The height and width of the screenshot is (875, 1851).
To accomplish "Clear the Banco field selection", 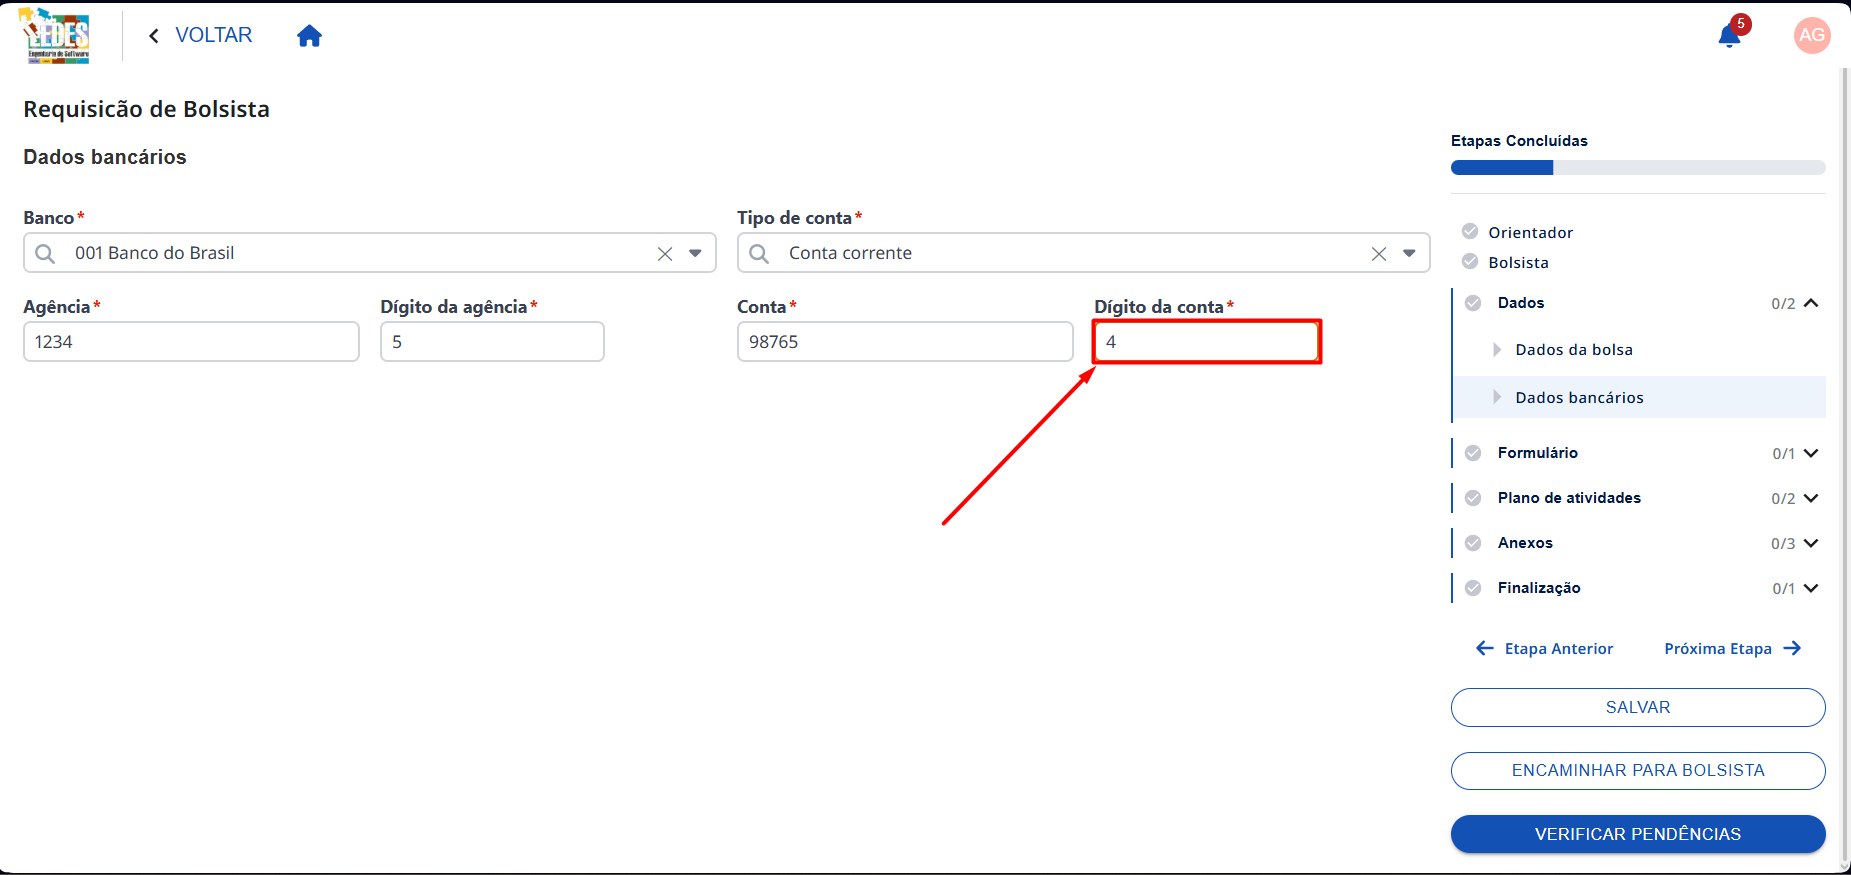I will [x=665, y=254].
